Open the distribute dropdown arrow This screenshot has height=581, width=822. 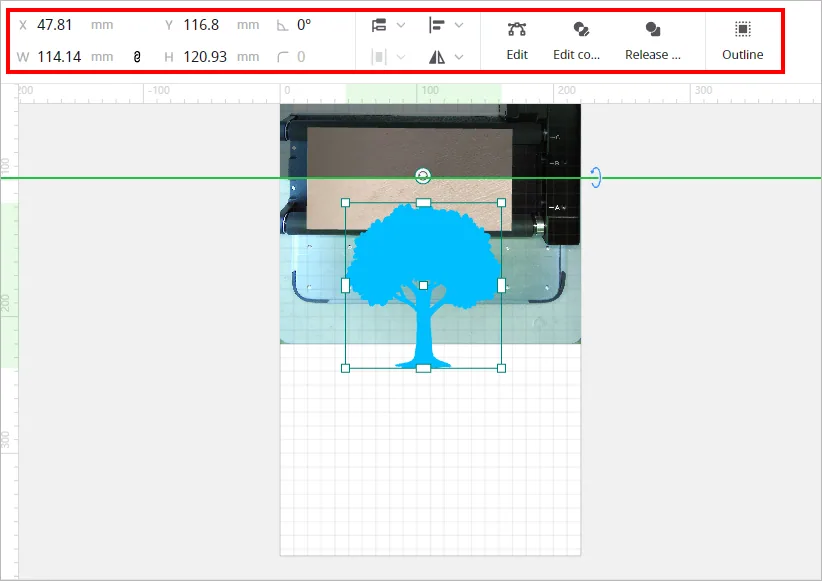[x=401, y=57]
